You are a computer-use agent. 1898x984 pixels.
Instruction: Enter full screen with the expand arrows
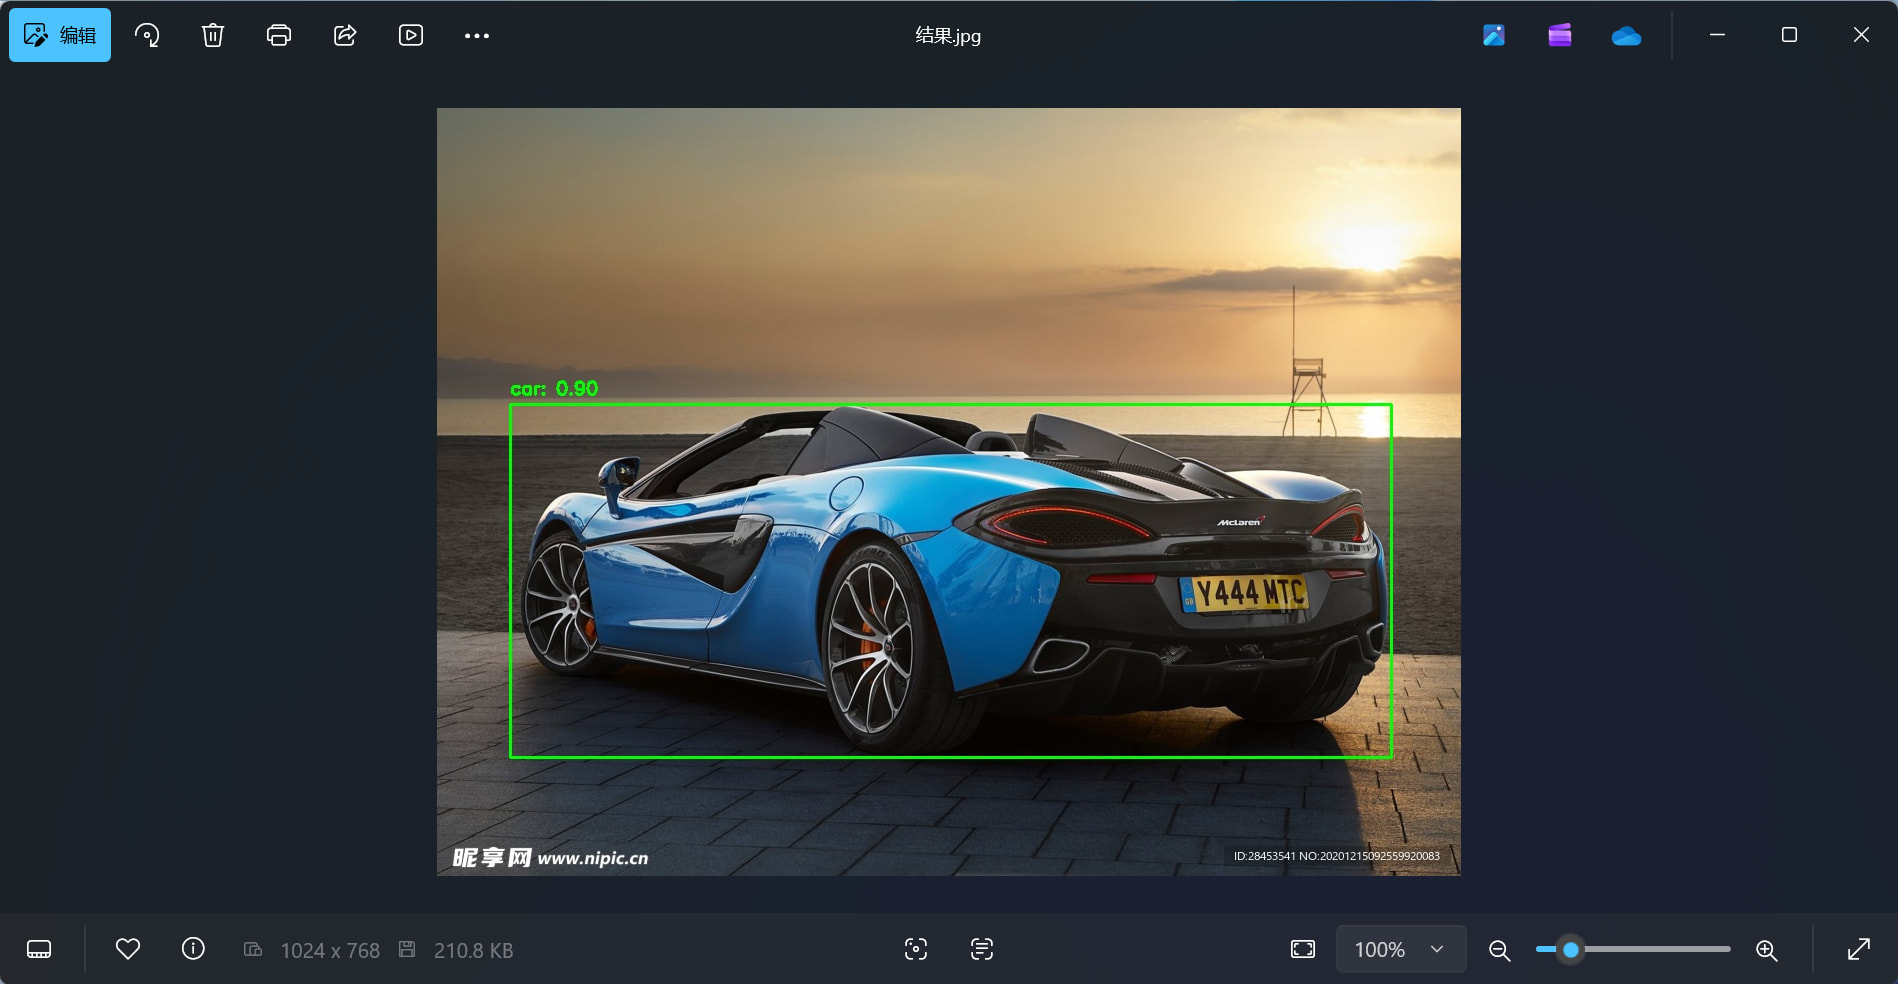(1859, 949)
